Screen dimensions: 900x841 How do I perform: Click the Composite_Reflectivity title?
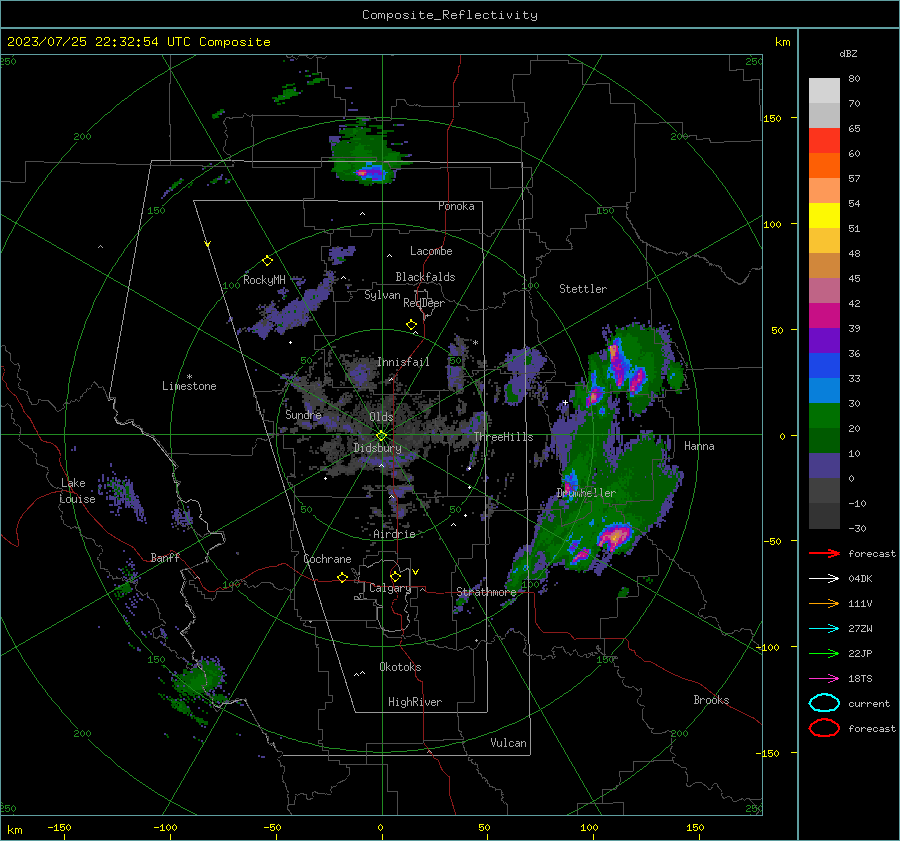pyautogui.click(x=450, y=15)
